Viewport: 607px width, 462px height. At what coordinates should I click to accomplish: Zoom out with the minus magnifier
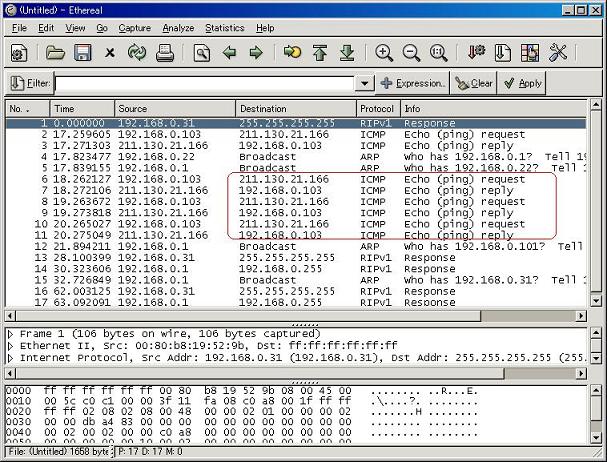click(411, 53)
